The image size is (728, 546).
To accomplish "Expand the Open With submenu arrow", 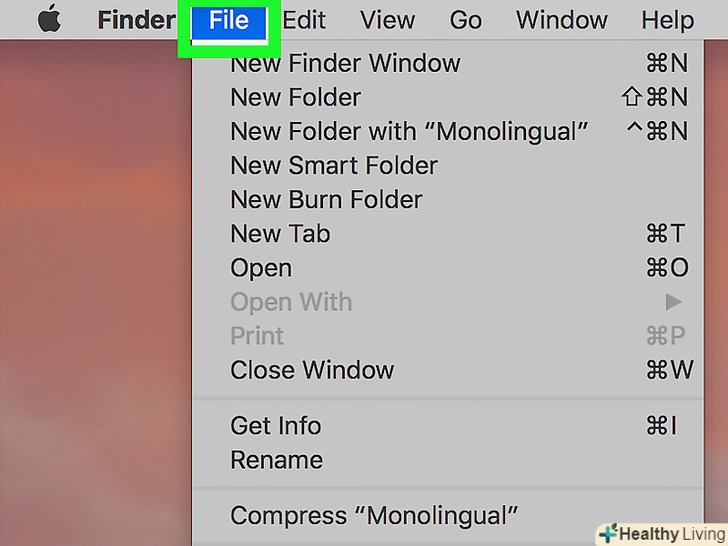I will [x=673, y=301].
